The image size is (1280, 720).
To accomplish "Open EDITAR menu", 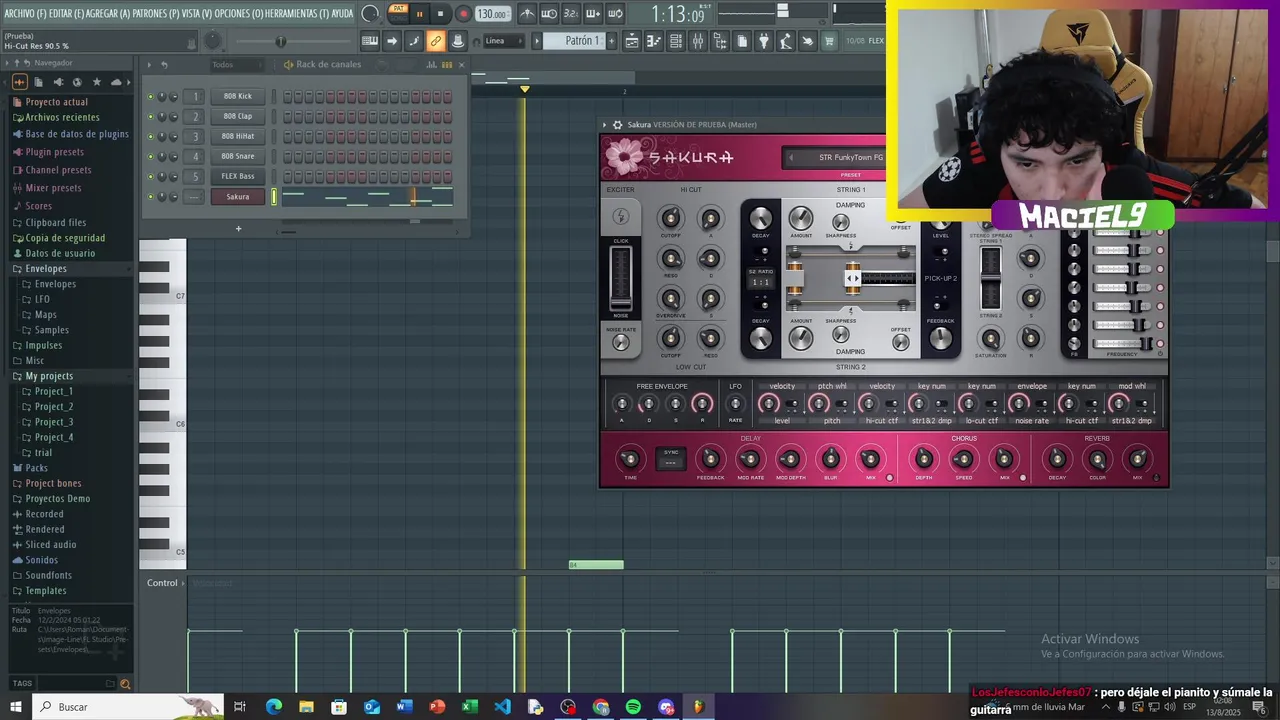I will (x=66, y=14).
